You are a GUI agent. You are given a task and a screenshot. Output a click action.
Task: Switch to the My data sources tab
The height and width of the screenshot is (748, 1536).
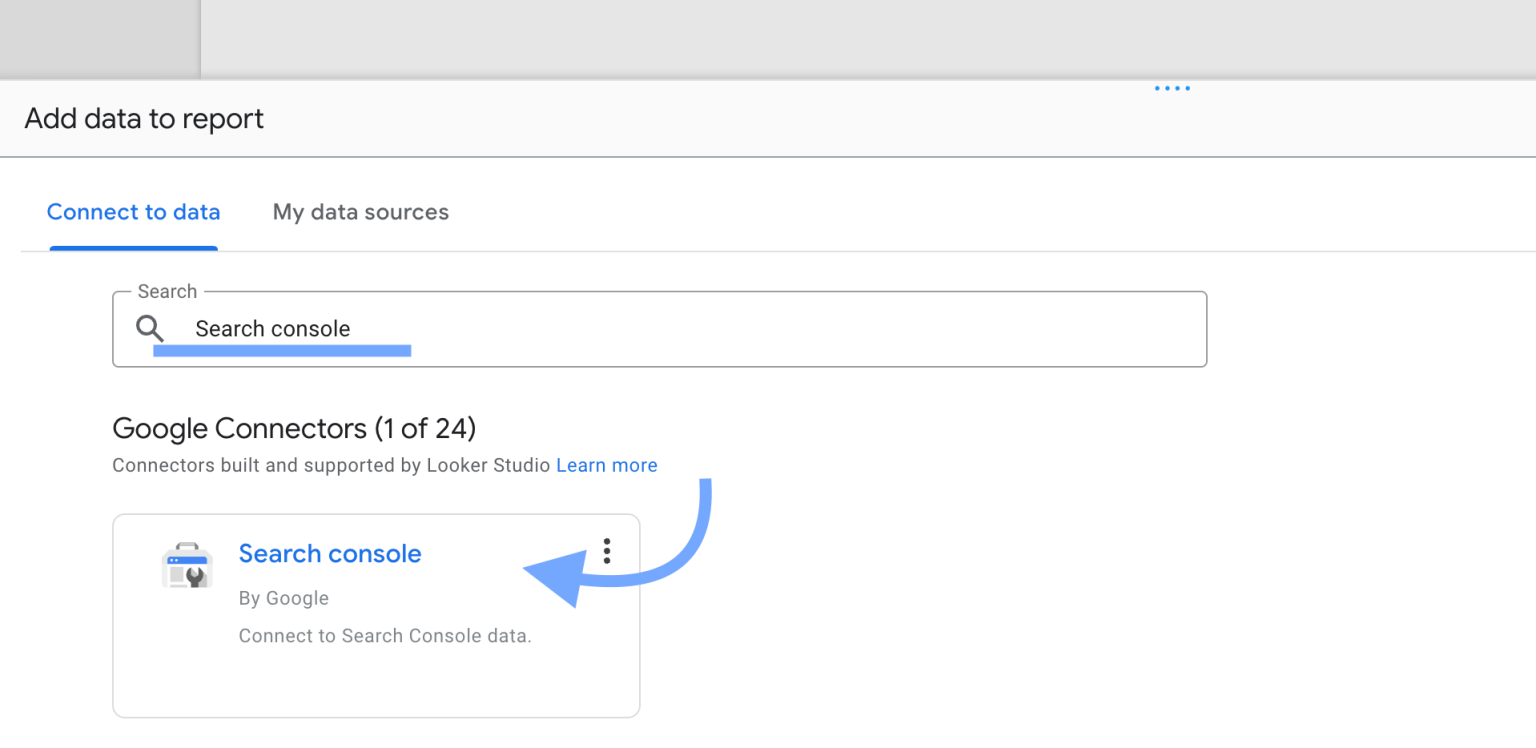click(360, 212)
